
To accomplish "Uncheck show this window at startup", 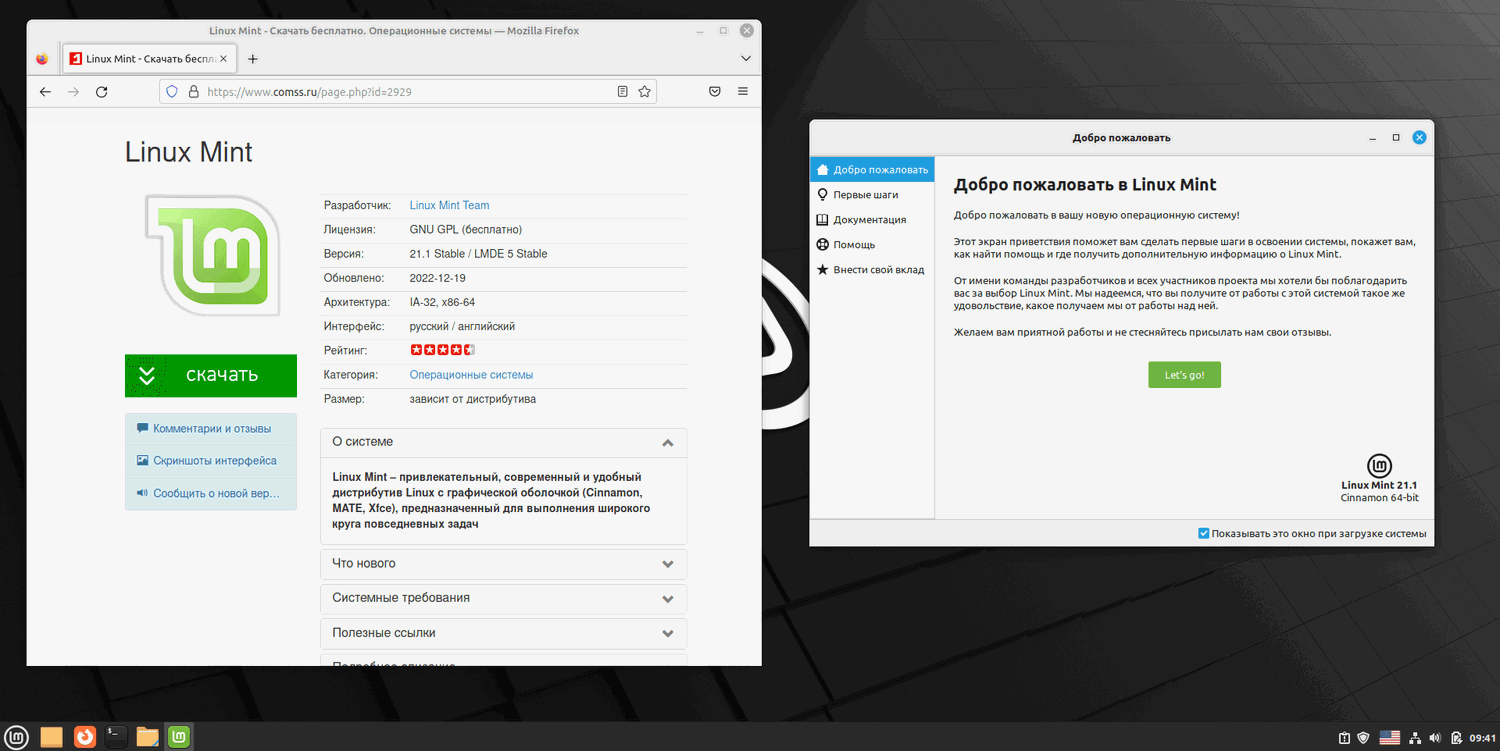I will [x=1204, y=534].
